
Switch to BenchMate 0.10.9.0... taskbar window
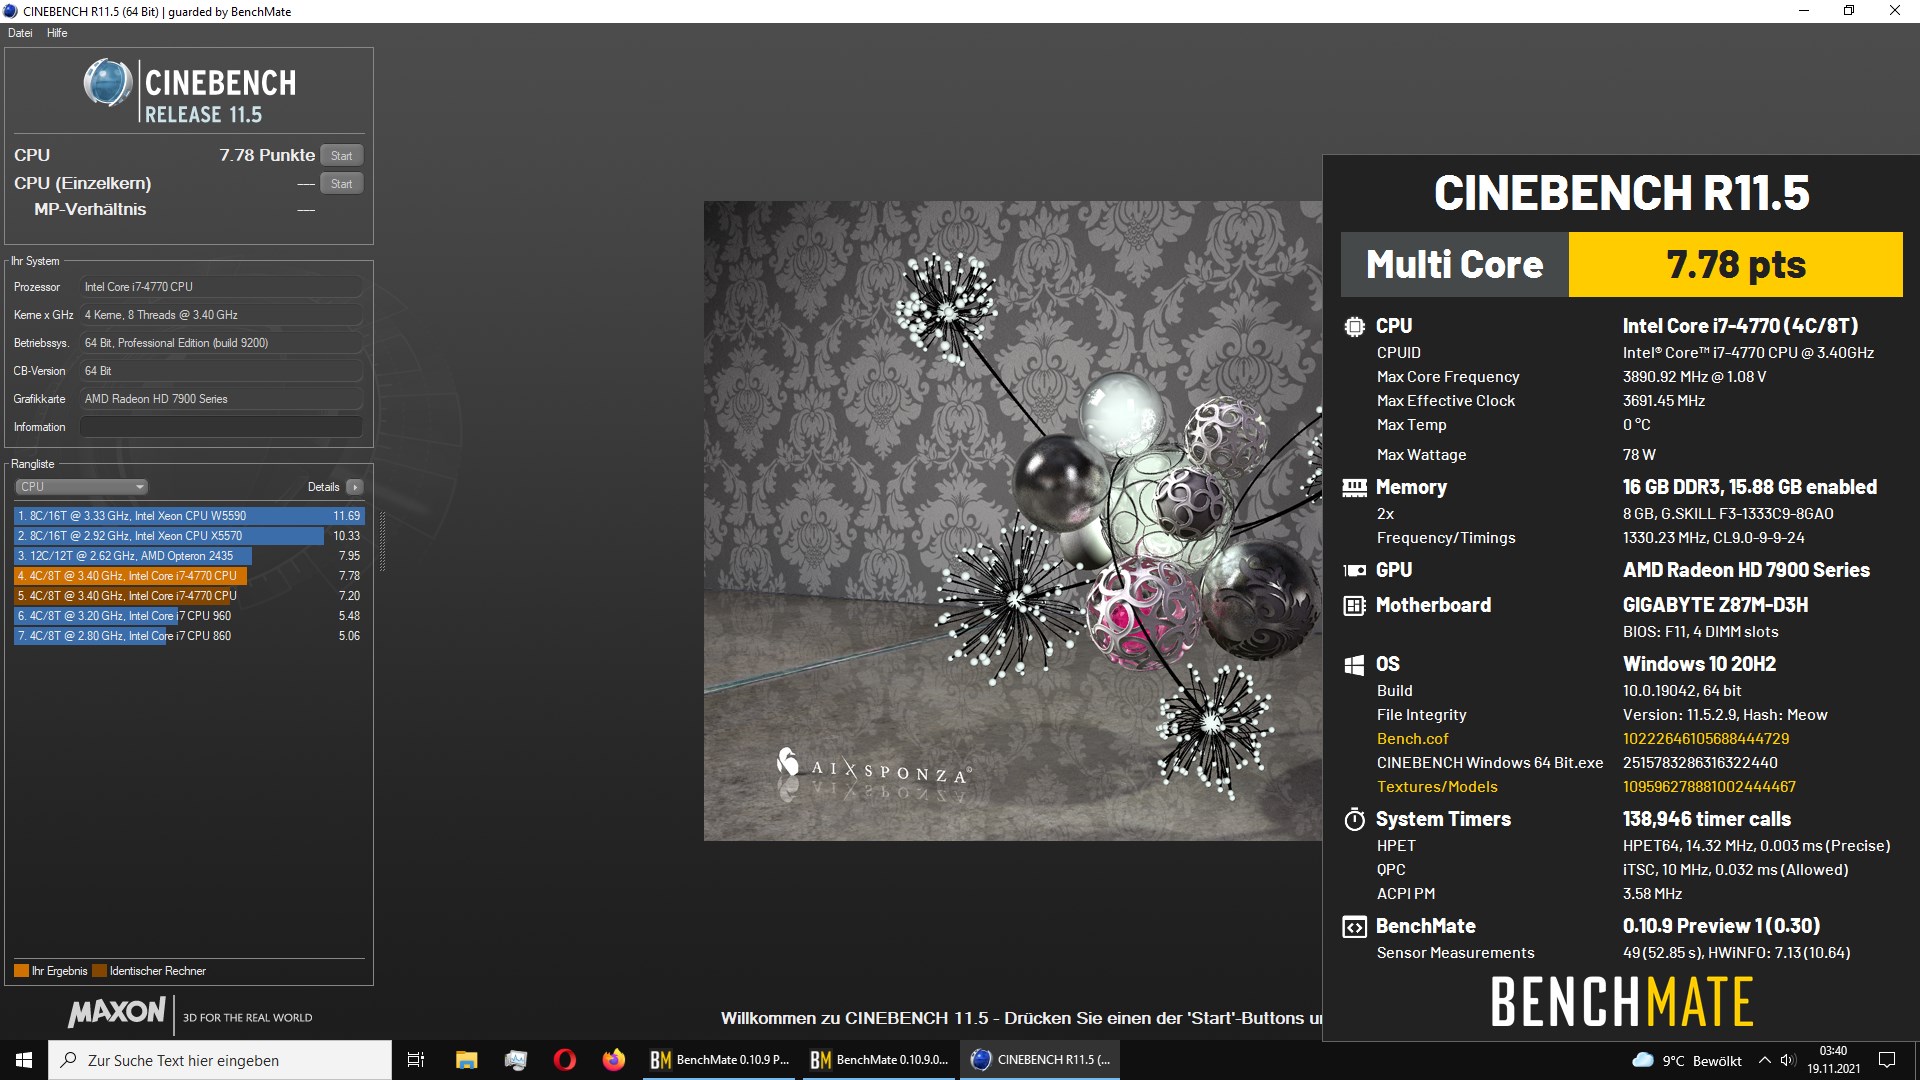(880, 1060)
